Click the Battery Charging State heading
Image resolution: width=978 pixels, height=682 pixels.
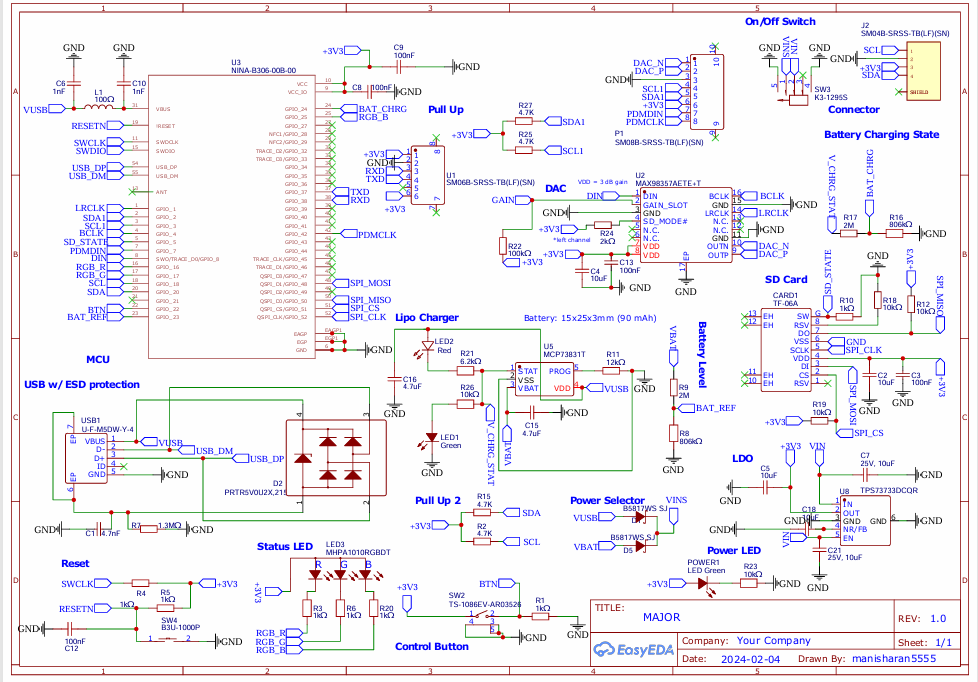tap(881, 134)
